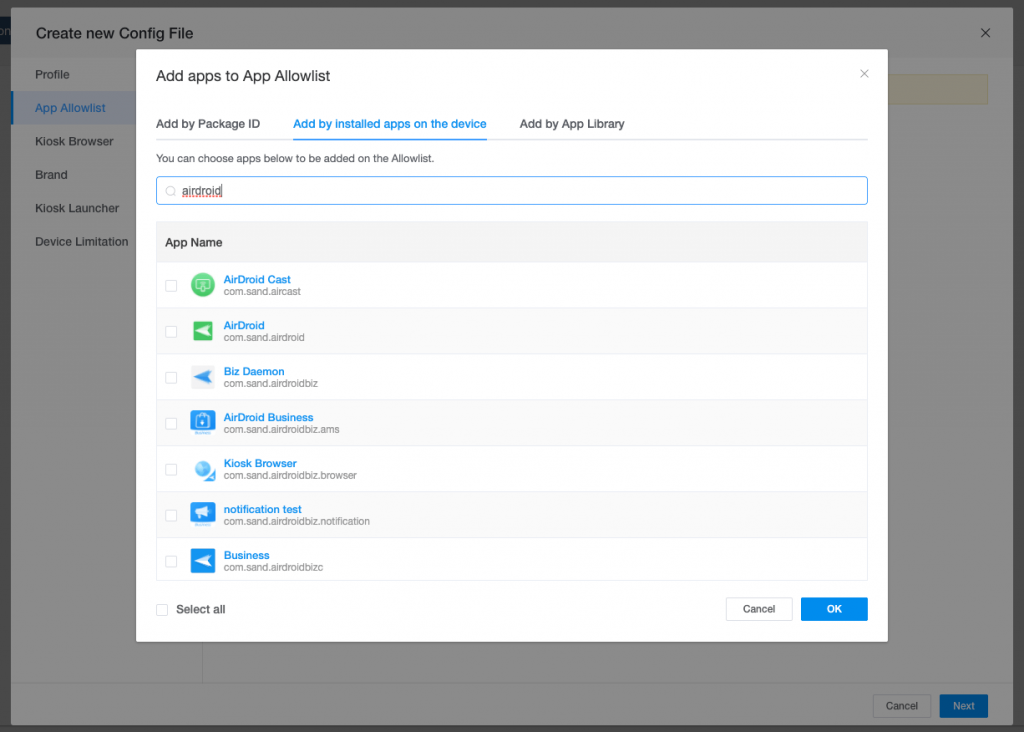Click the Kiosk Browser app name link

point(260,462)
